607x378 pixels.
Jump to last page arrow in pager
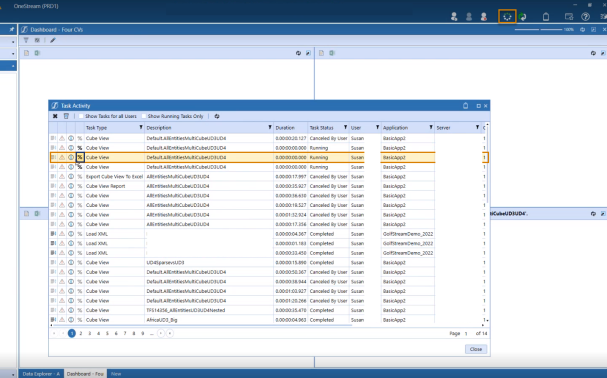(170, 333)
